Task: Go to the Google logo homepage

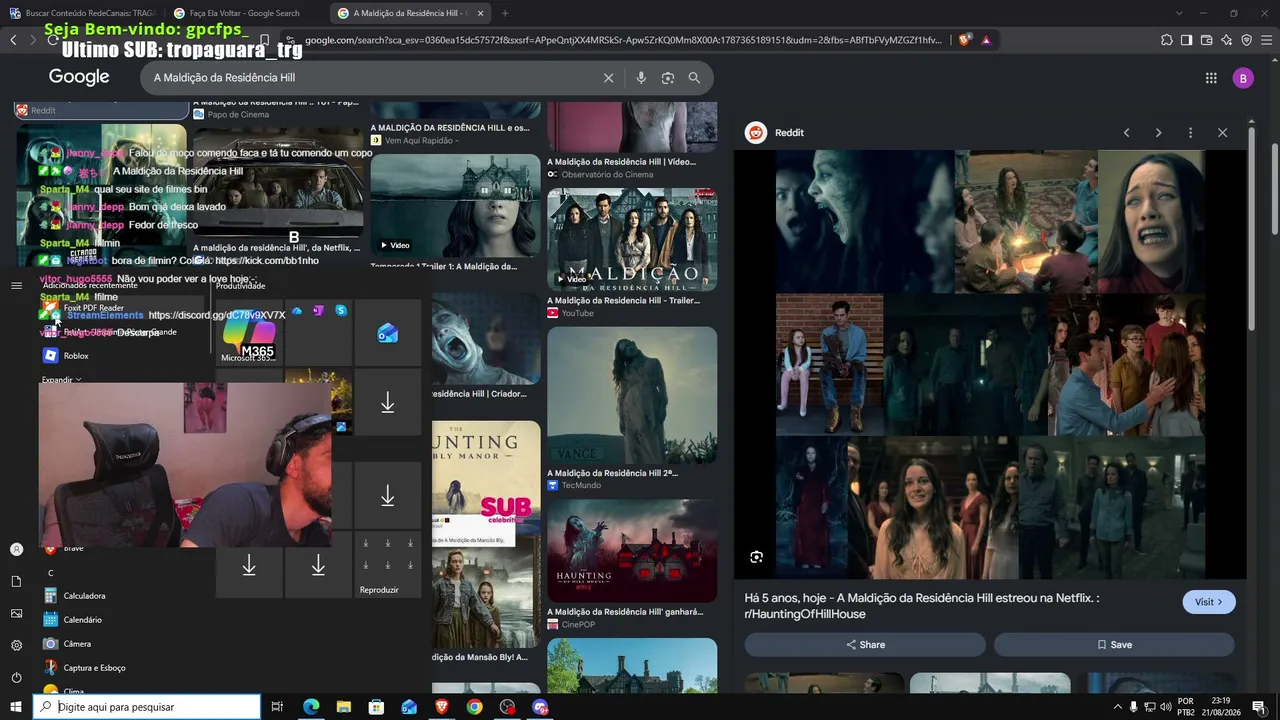Action: (x=79, y=77)
